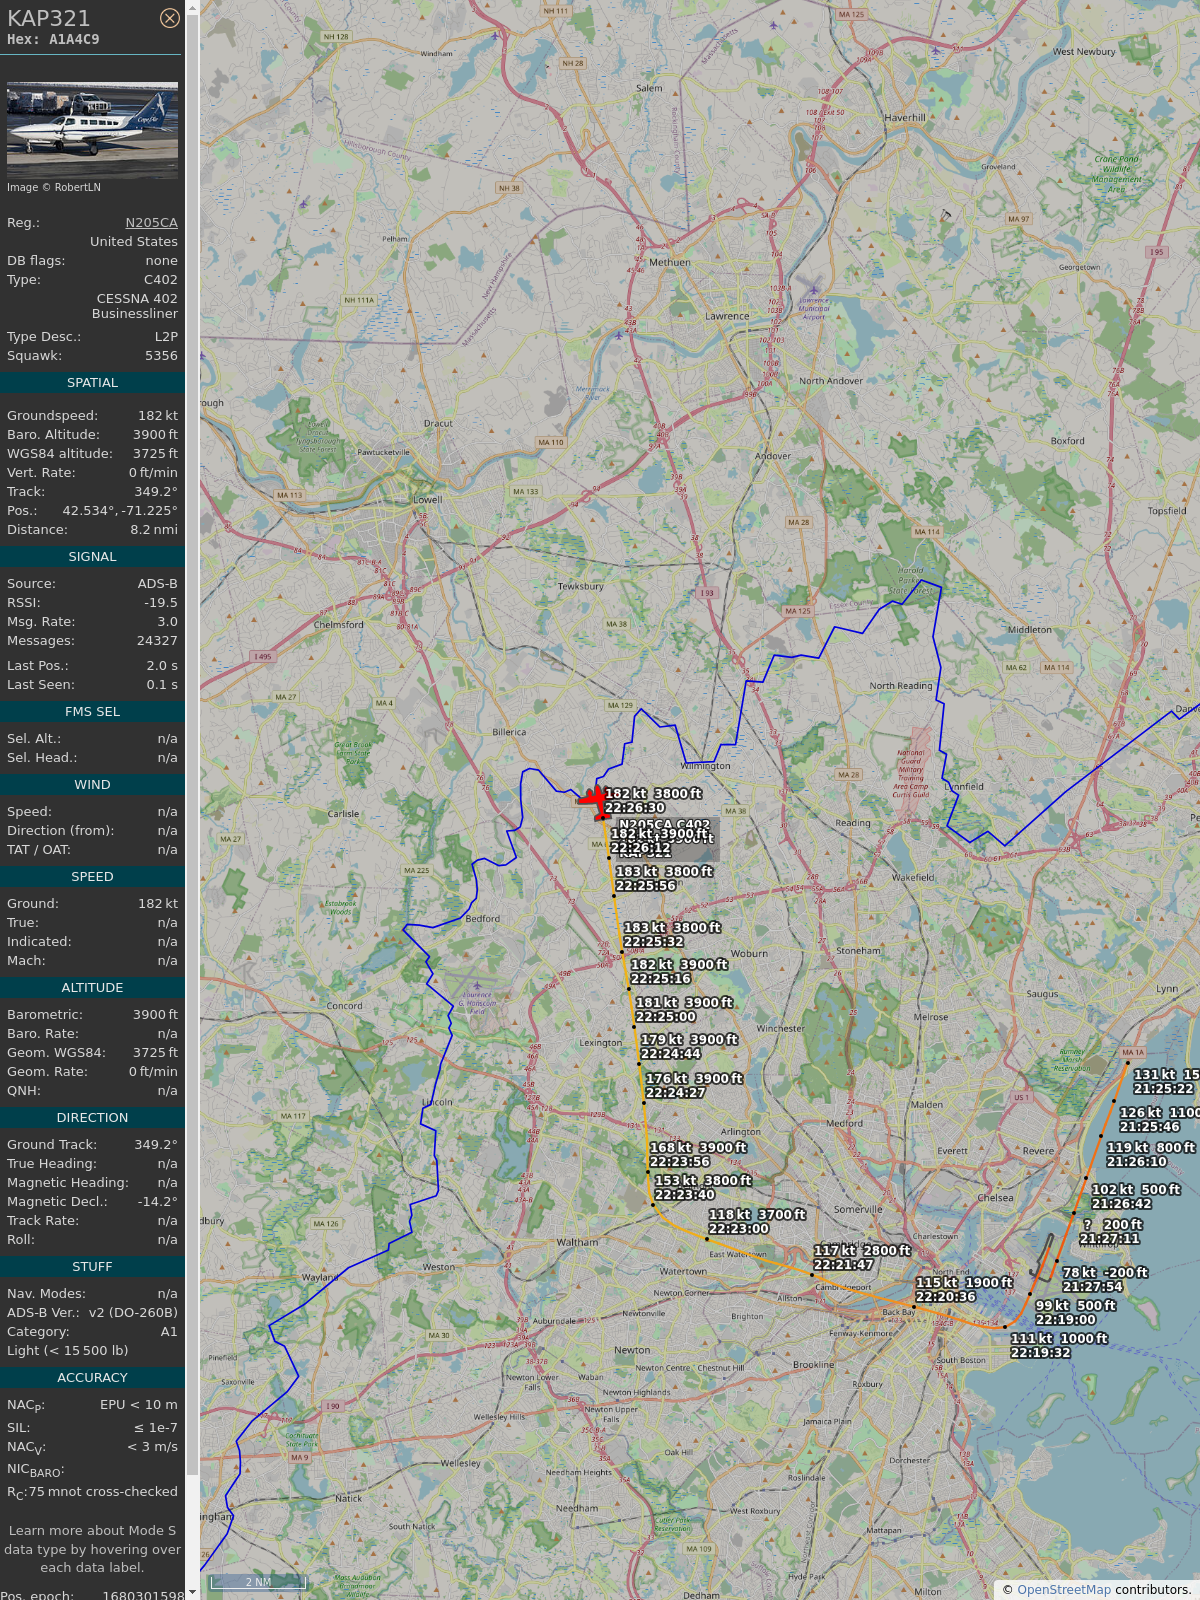Open the OpenStreetMap attribution link
1200x1600 pixels.
click(1063, 1589)
